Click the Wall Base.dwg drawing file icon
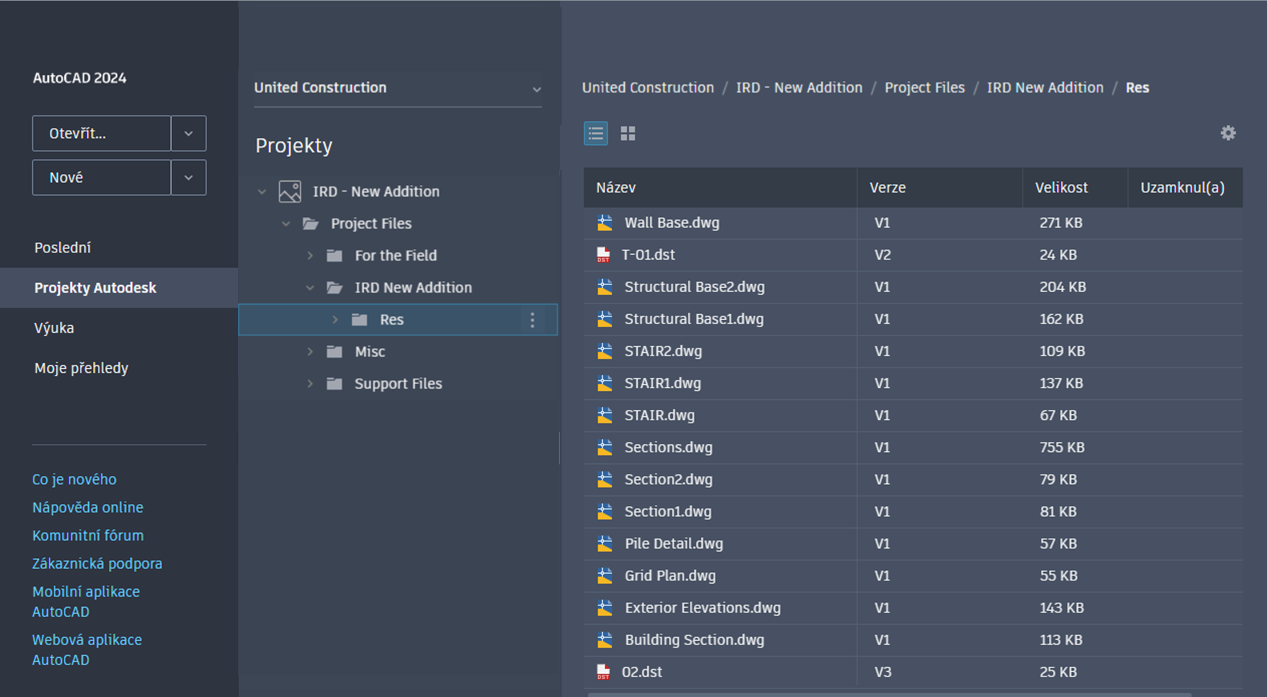Screen dimensions: 1267x697 pyautogui.click(x=604, y=223)
